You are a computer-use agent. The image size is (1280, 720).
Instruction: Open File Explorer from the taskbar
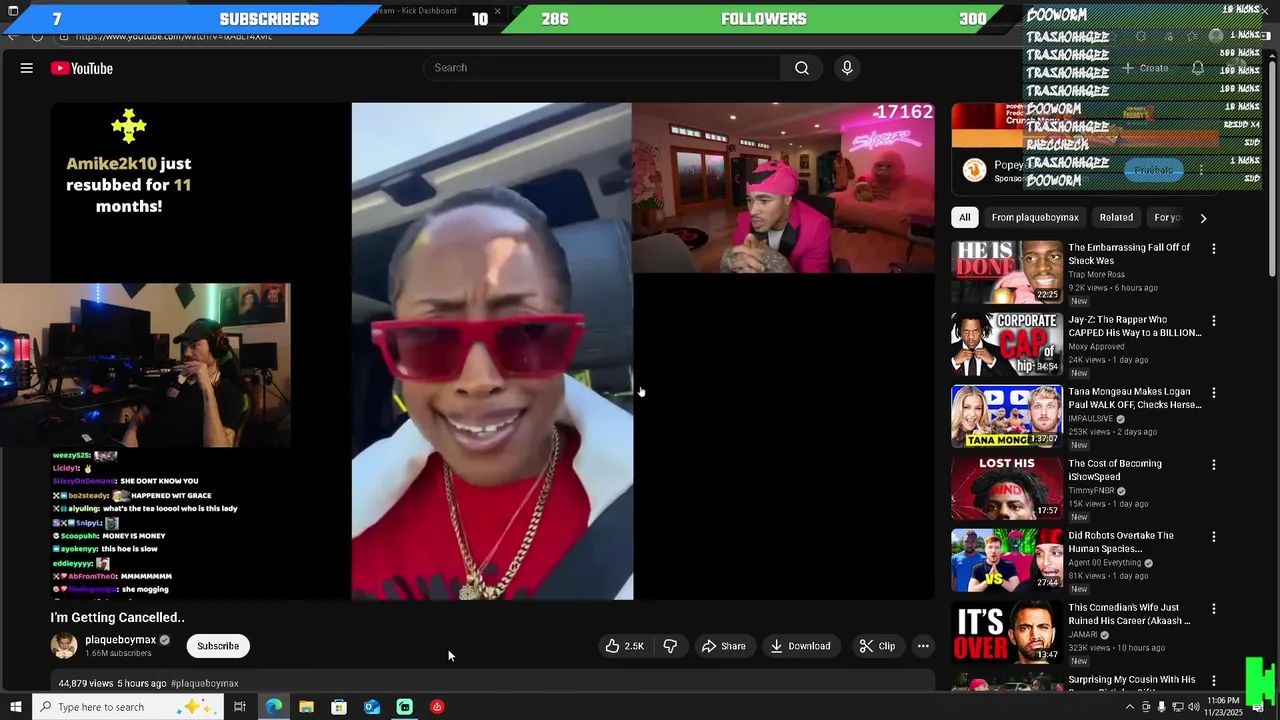click(x=306, y=707)
